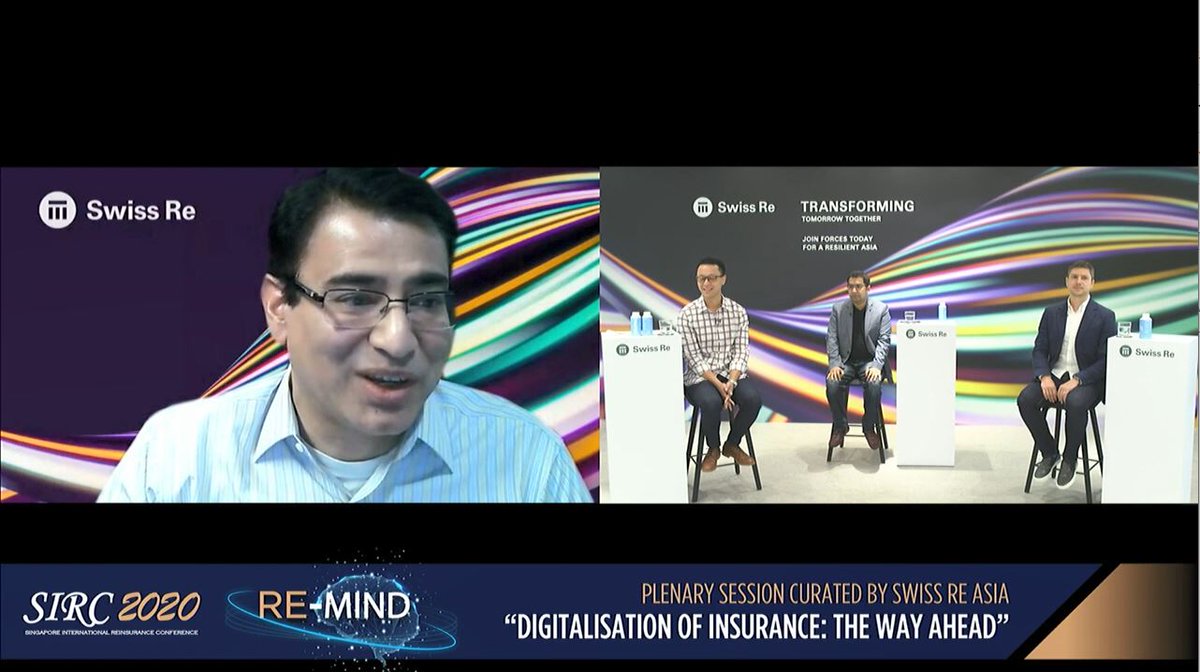Screen dimensions: 1200x672
Task: Click the Swiss Re logo icon in the left video
Action: [57, 210]
